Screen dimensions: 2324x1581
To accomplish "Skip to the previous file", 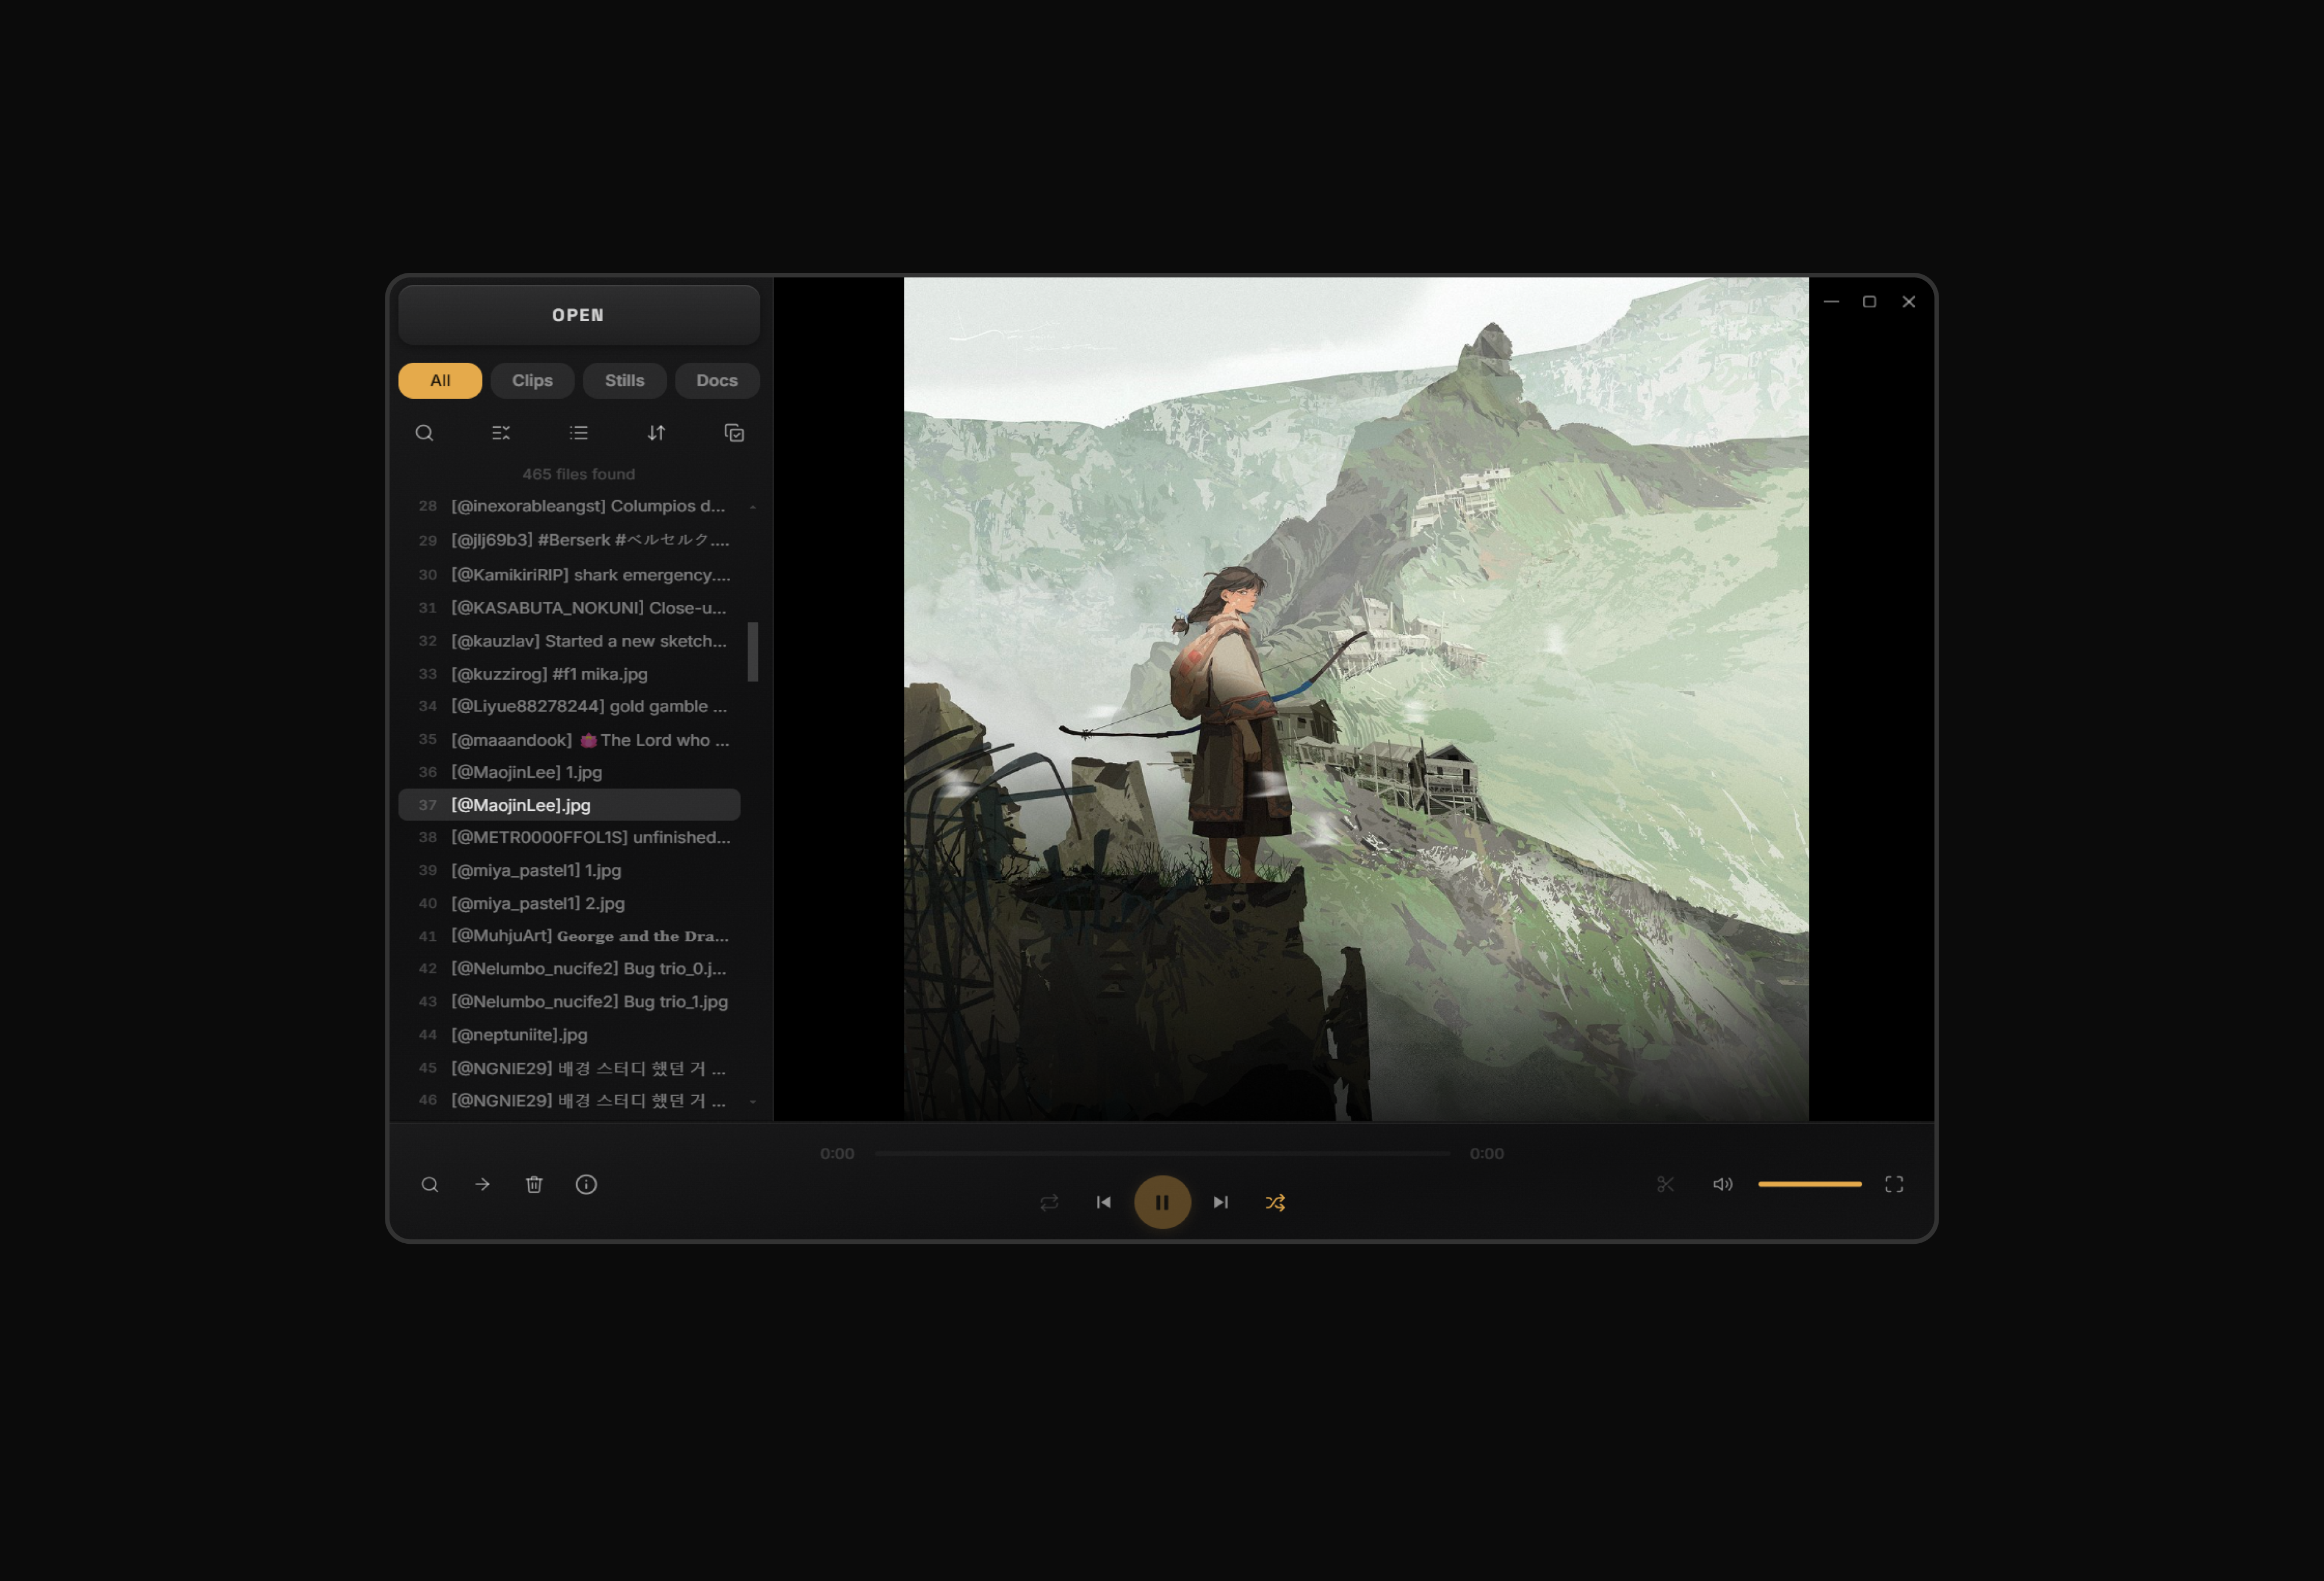I will 1104,1202.
